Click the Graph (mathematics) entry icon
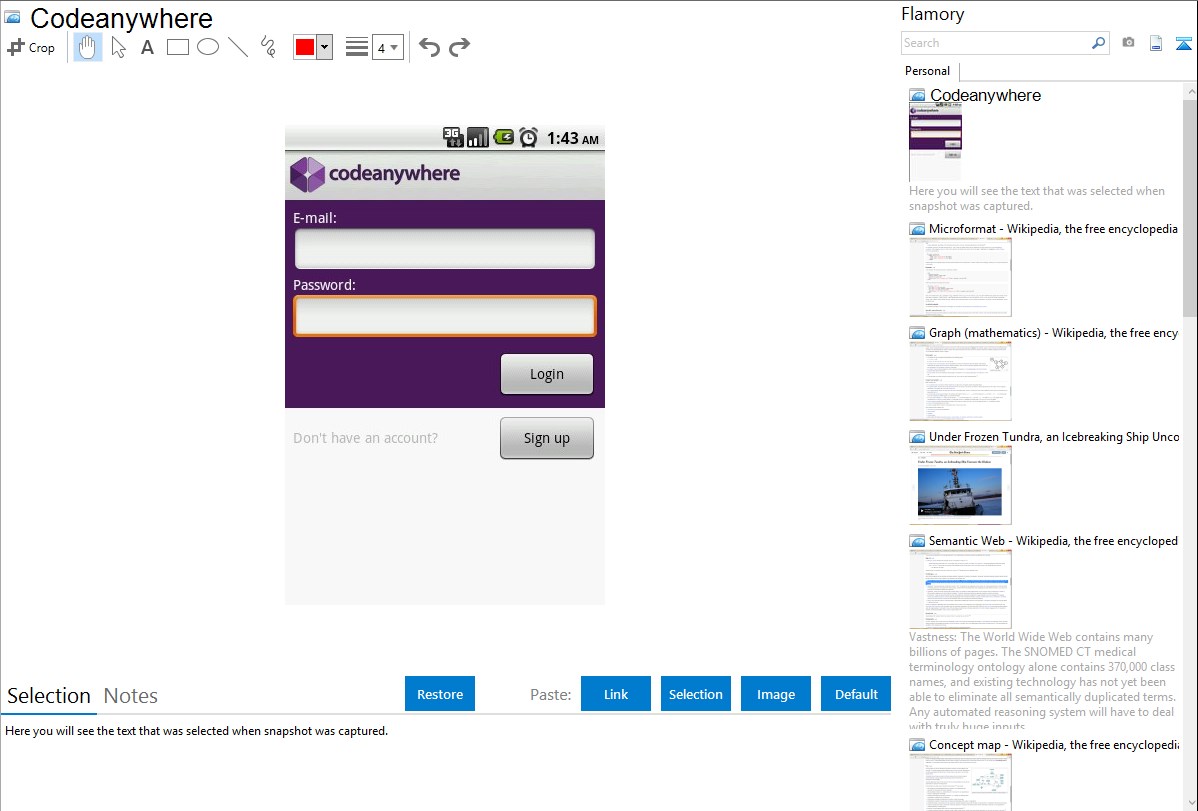Viewport: 1198px width, 811px height. tap(917, 333)
